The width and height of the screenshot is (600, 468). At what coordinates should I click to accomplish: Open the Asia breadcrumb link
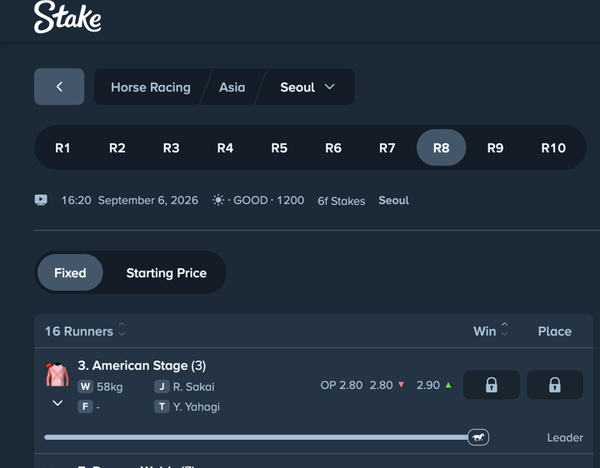[x=232, y=87]
